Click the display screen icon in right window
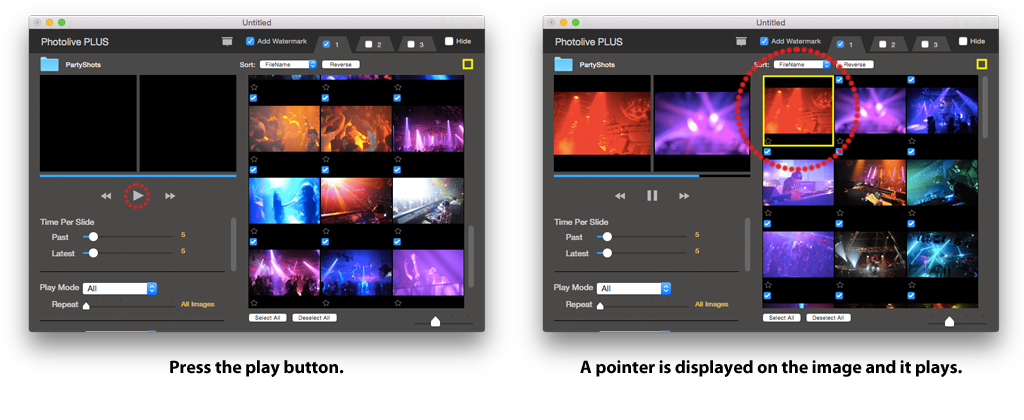 coord(741,41)
